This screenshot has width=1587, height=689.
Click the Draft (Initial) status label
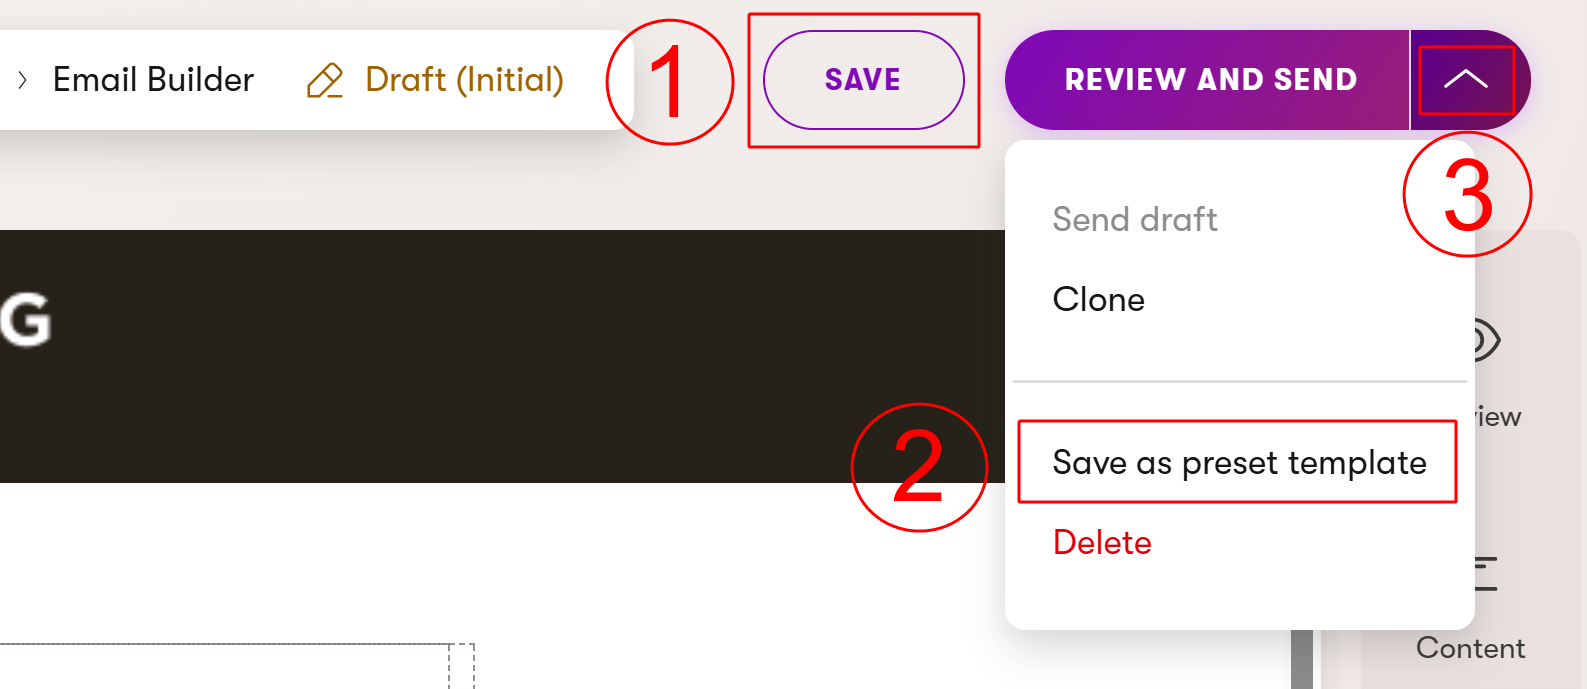[x=465, y=79]
